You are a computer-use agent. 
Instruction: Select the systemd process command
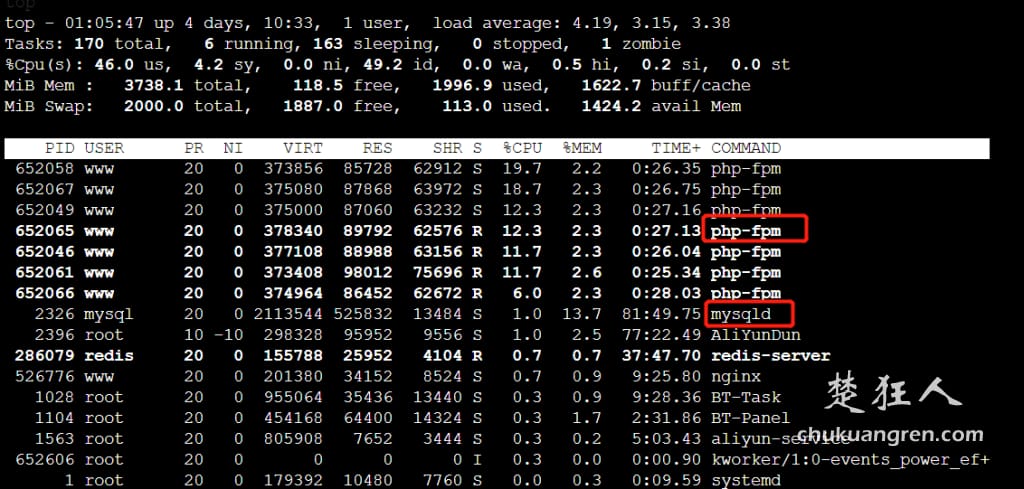[x=745, y=480]
